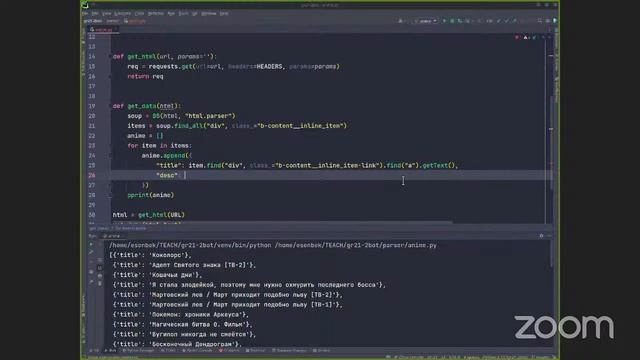Click the Git commit checkmark icon

point(506,21)
